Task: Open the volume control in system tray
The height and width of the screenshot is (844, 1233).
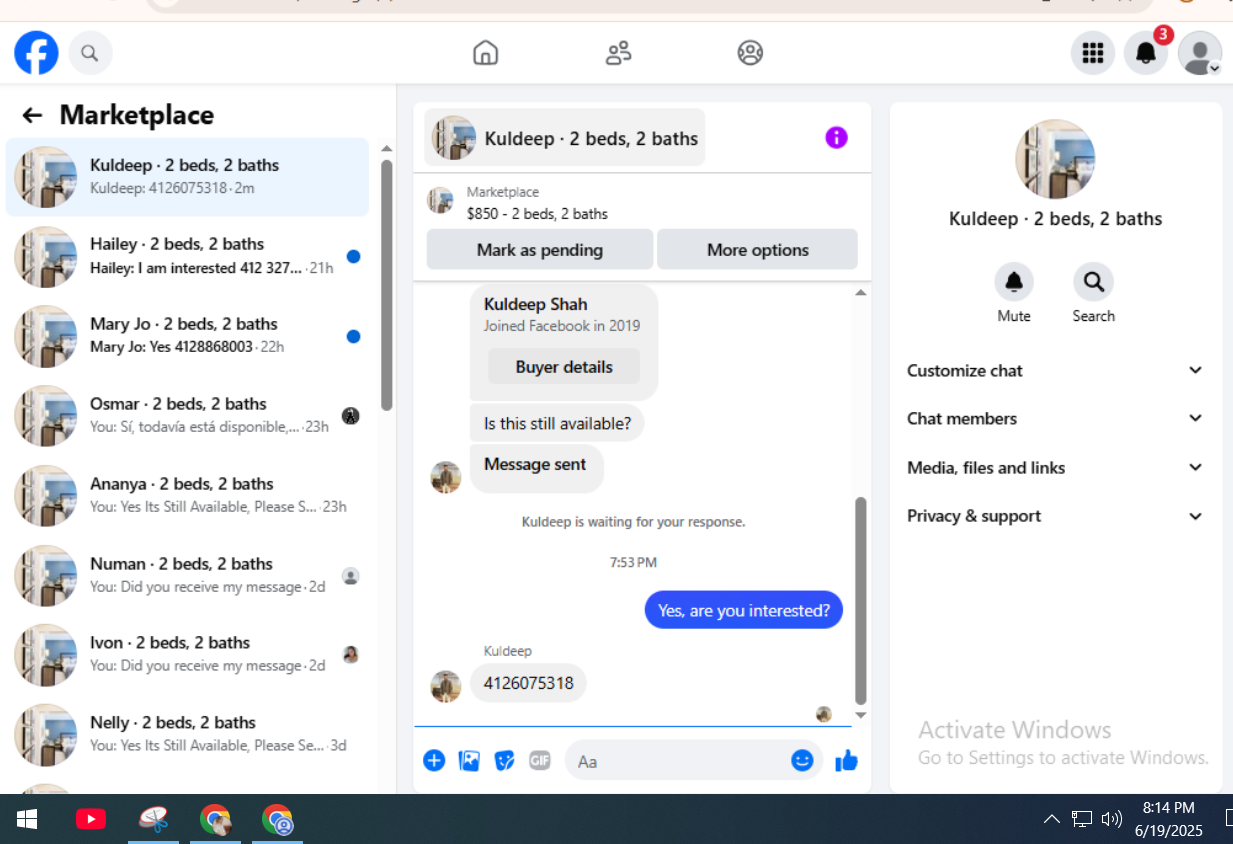Action: coord(1111,819)
